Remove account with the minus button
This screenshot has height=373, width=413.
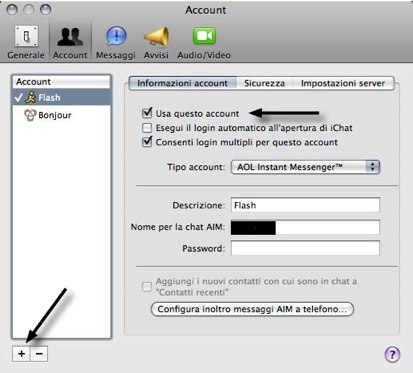[39, 354]
